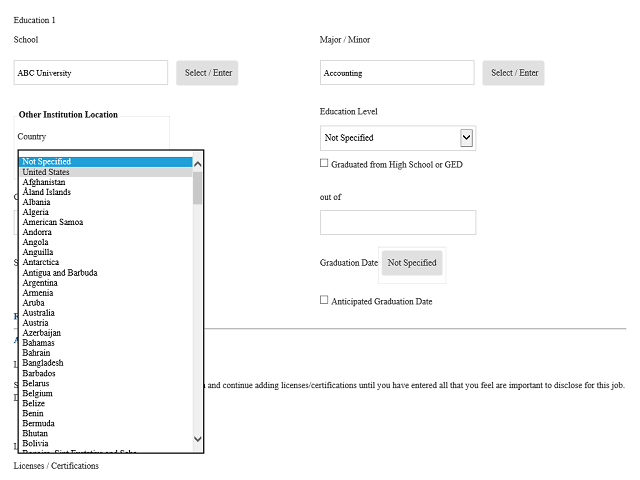Select Bangladesh in the country list

pos(106,363)
